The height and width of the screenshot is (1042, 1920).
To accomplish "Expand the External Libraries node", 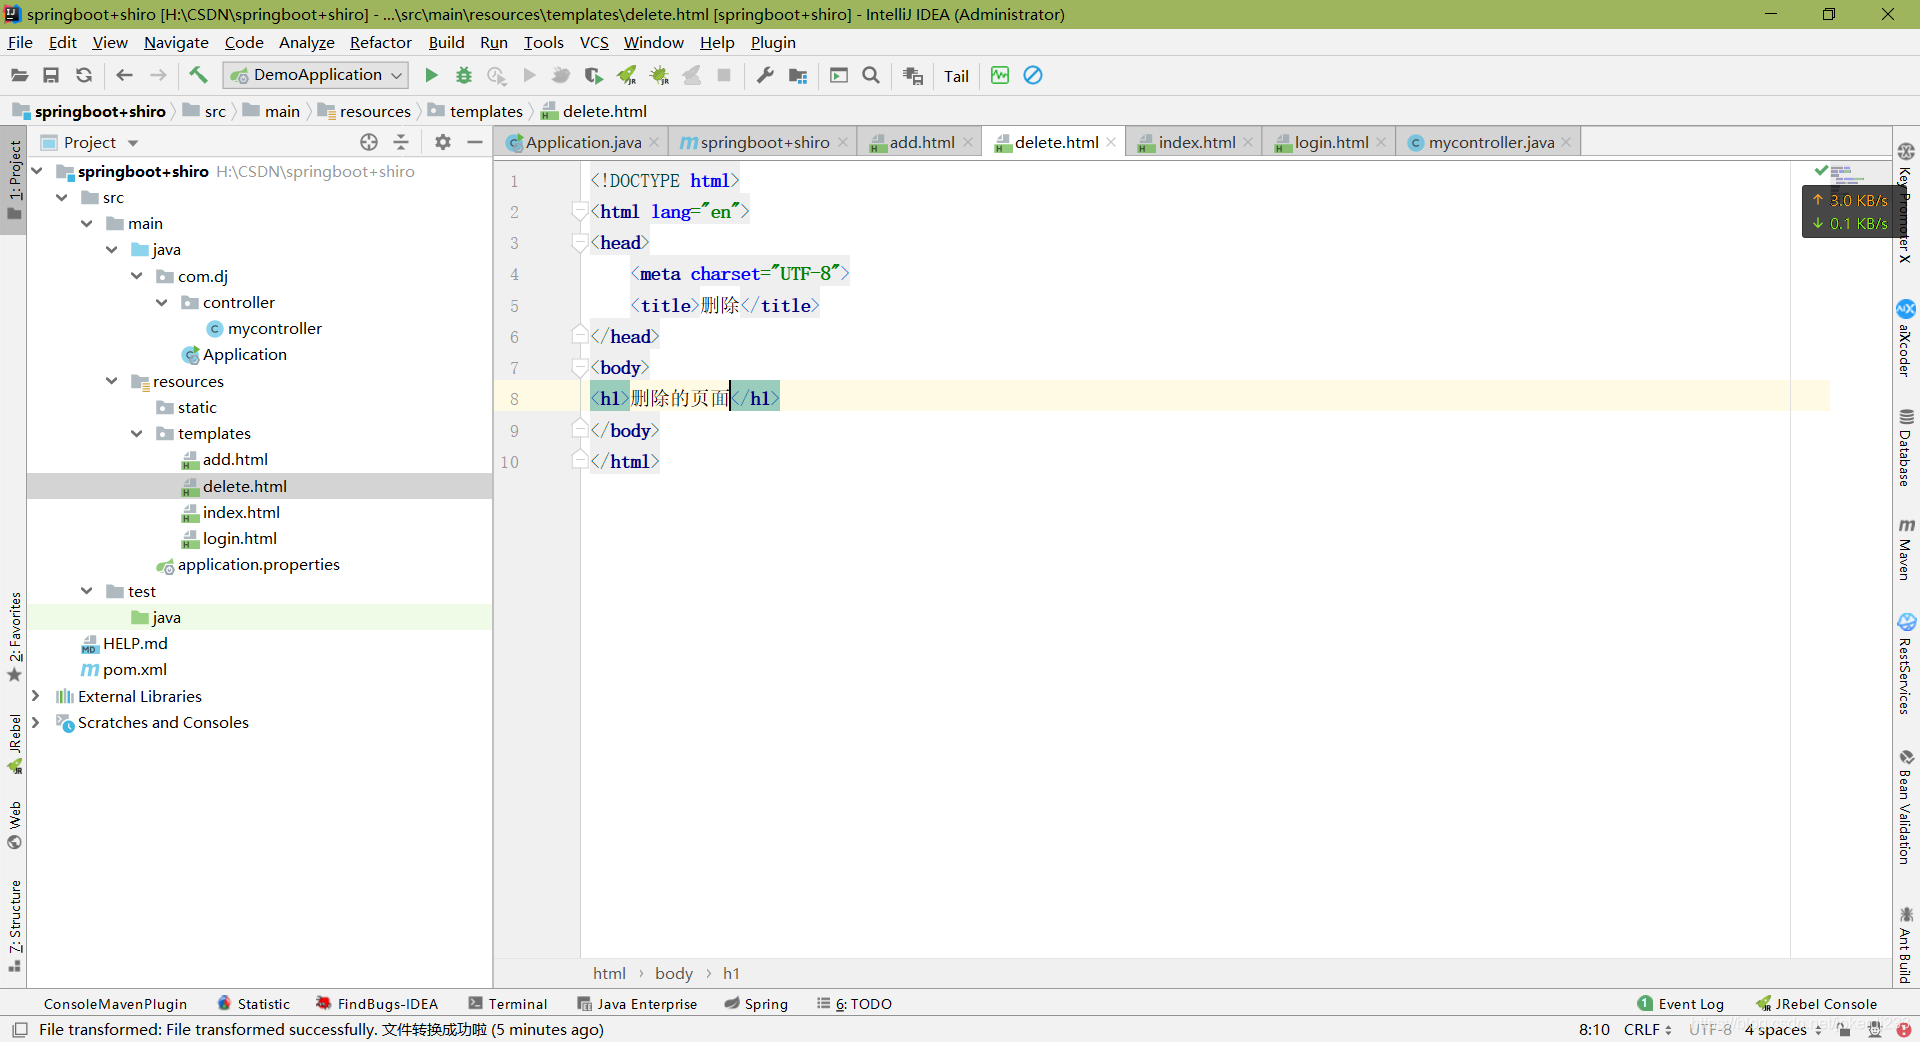I will tap(36, 696).
